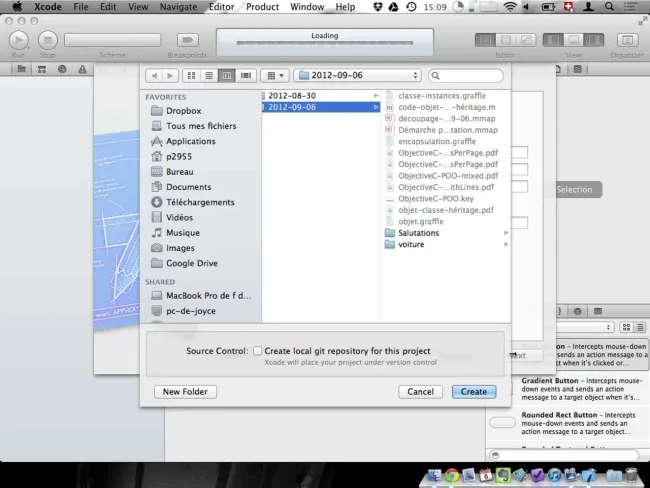650x488 pixels.
Task: Toggle the Navigator pane view button
Action: [553, 40]
